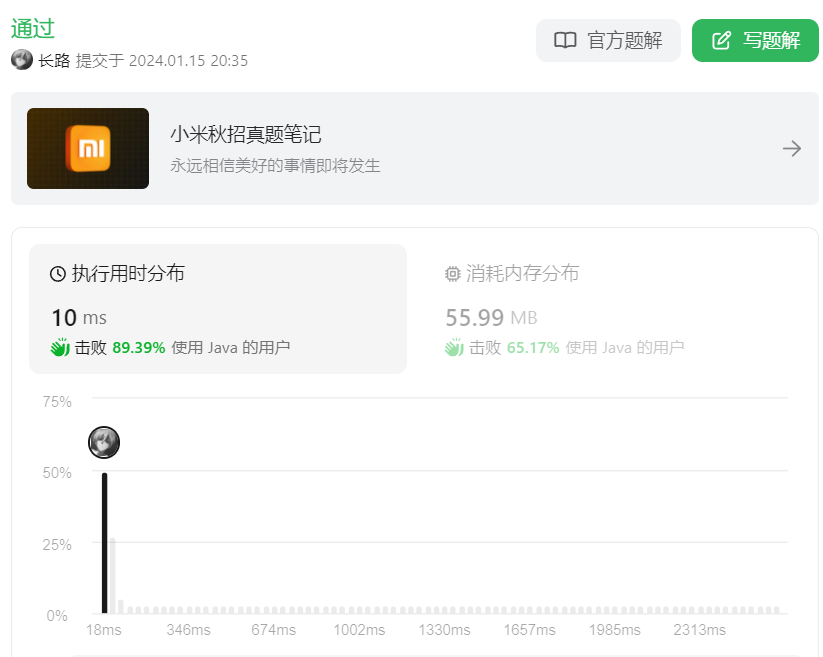Select the light gray second bar in chart
The width and height of the screenshot is (823, 657).
pos(113,576)
